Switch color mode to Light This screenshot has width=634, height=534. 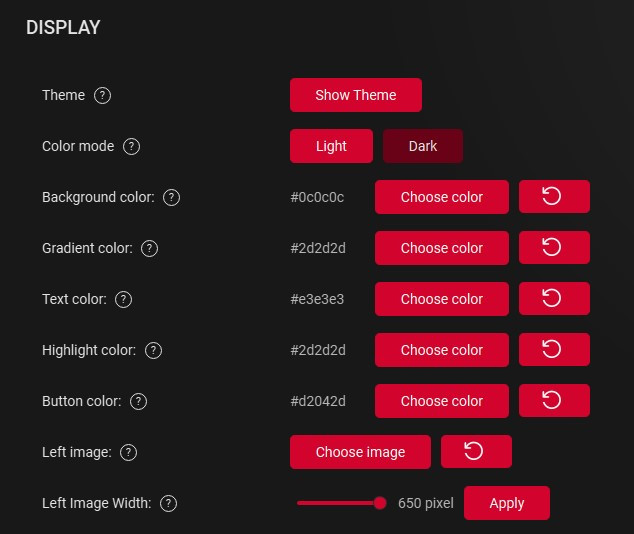[x=331, y=146]
